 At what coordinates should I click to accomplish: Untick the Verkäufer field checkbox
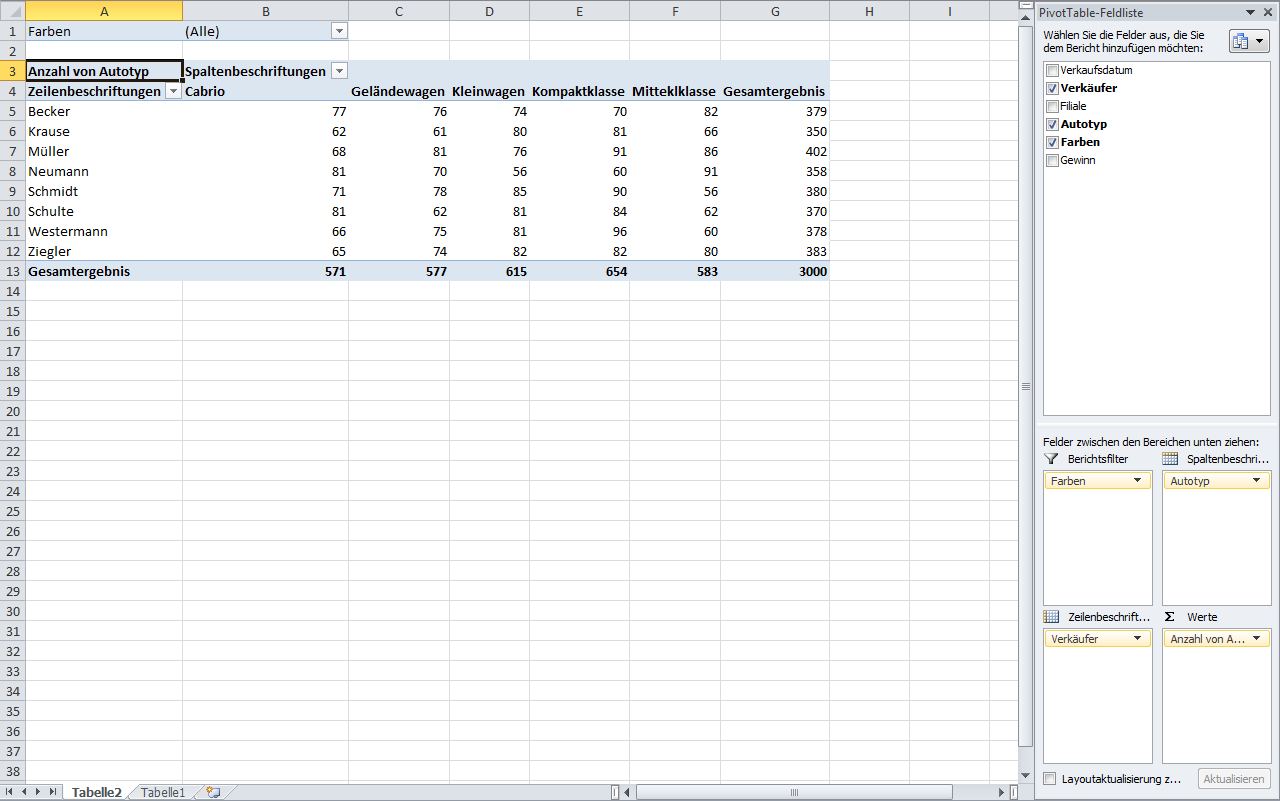pos(1052,88)
